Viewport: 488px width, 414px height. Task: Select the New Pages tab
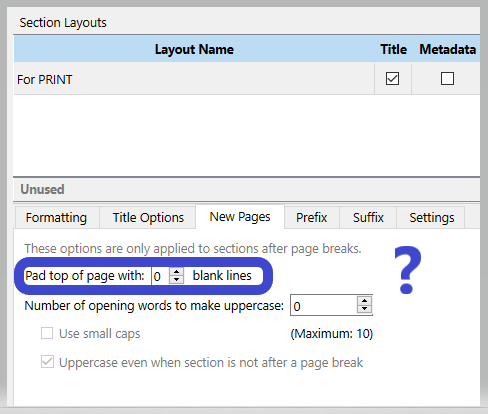coord(240,217)
